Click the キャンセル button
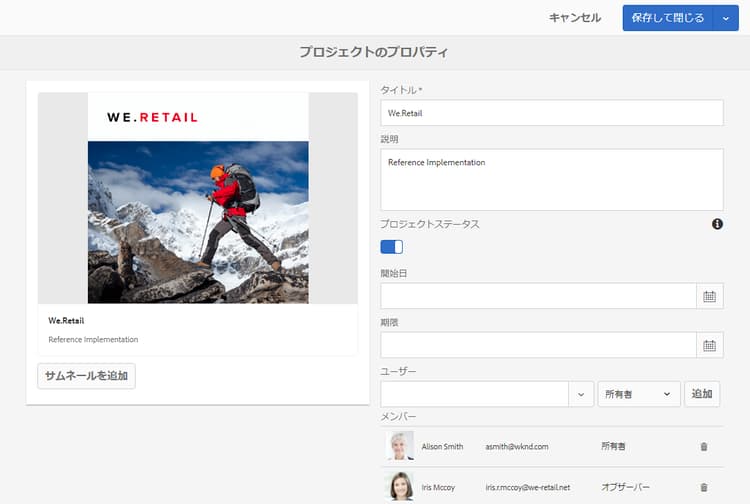 [574, 18]
